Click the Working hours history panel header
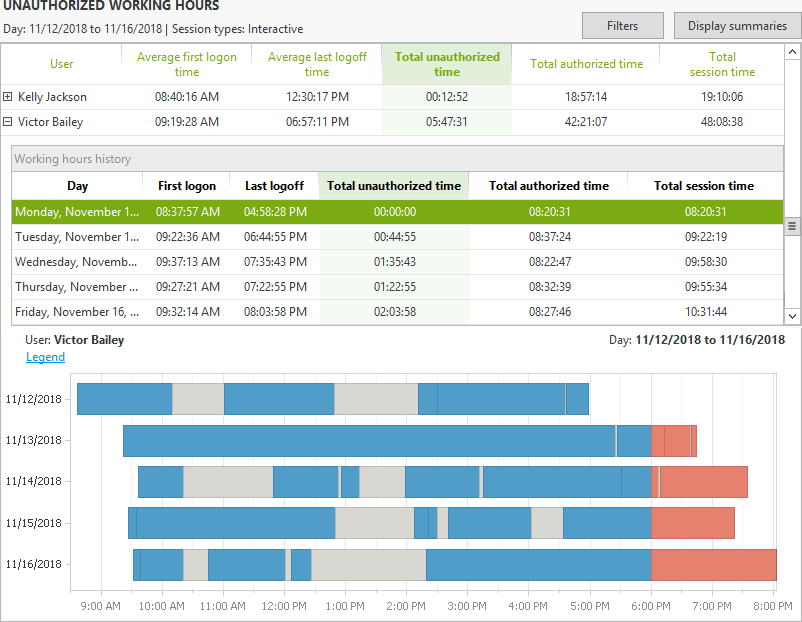This screenshot has height=622, width=802. point(397,159)
